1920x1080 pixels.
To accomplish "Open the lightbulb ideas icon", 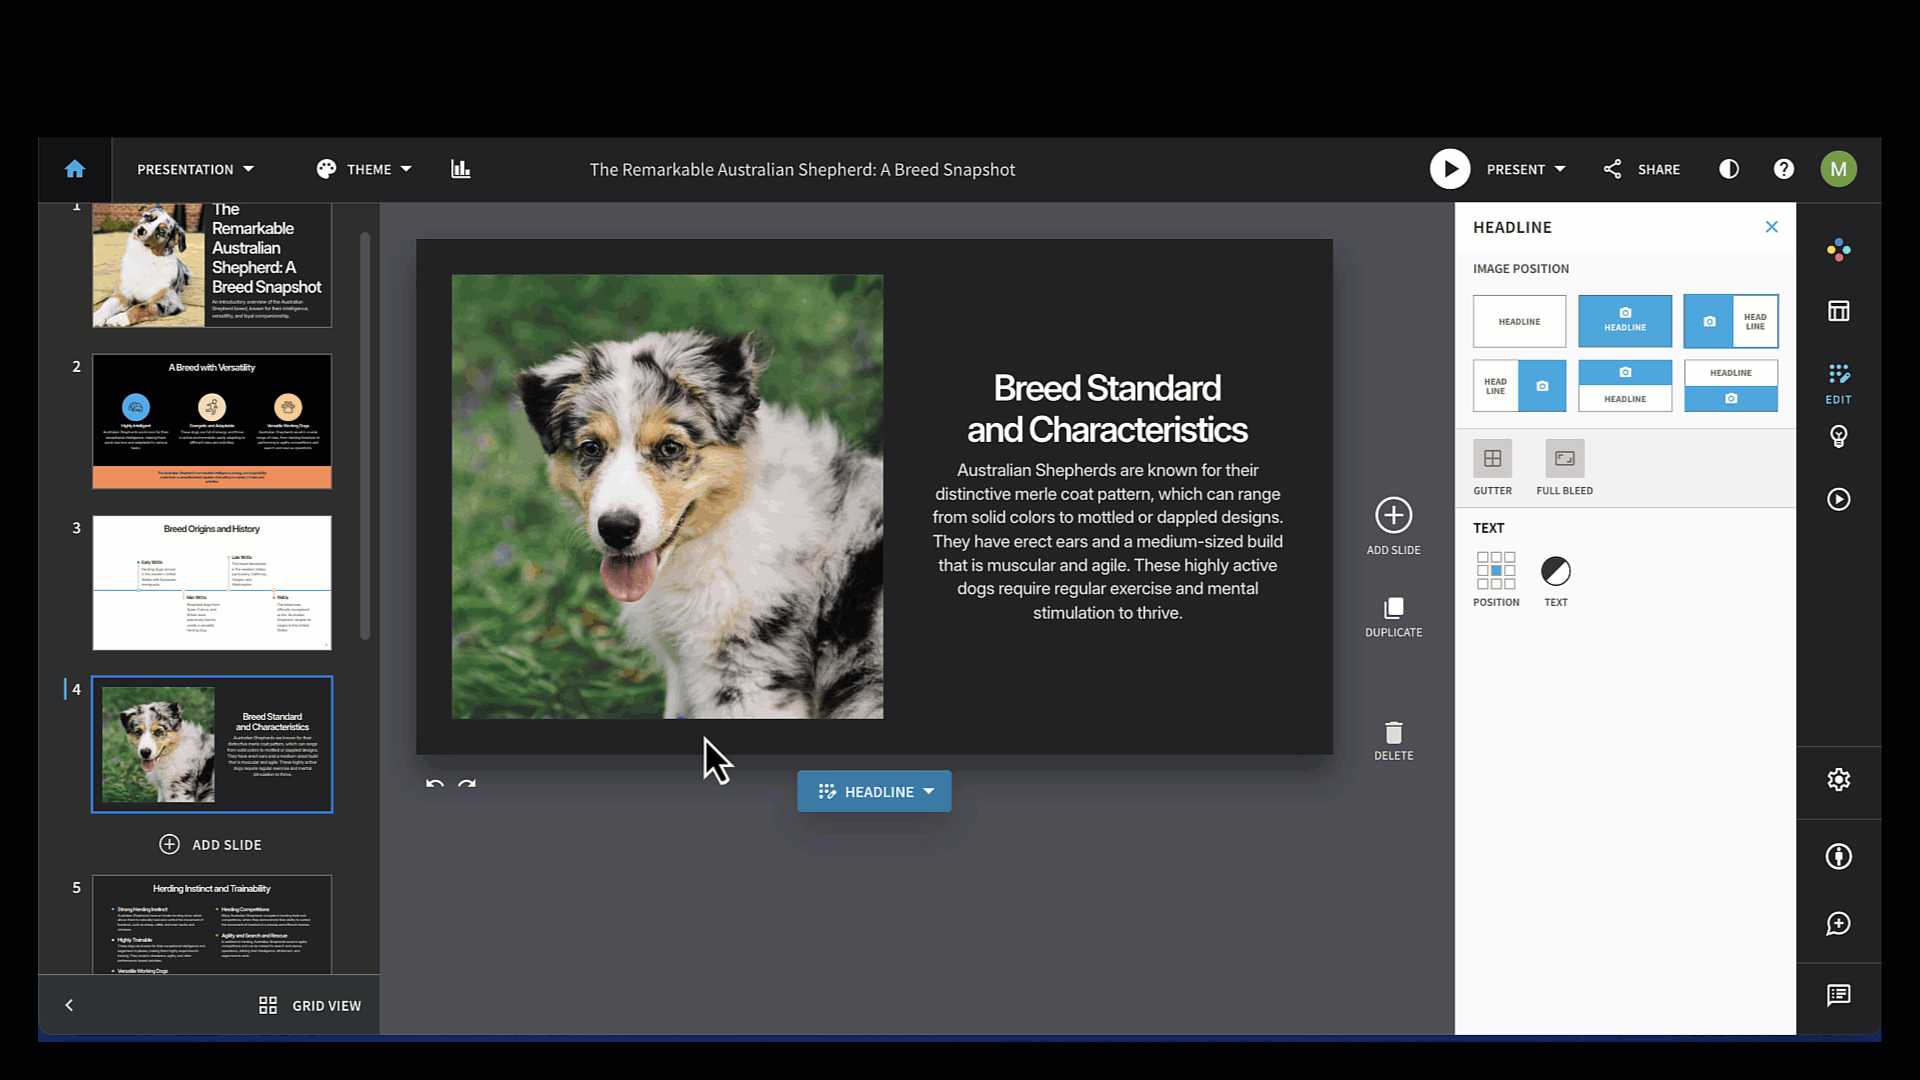I will tap(1838, 436).
